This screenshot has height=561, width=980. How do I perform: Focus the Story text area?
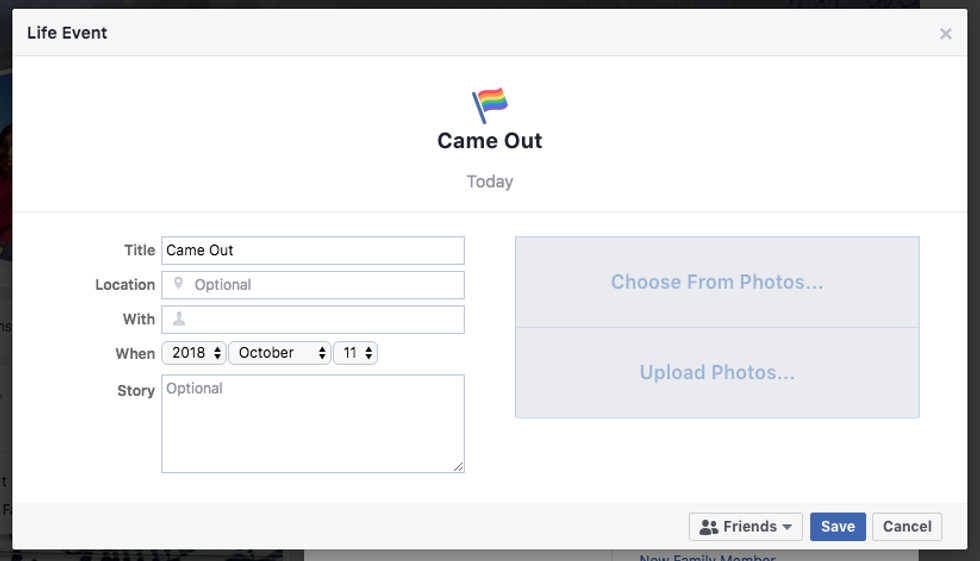click(312, 423)
